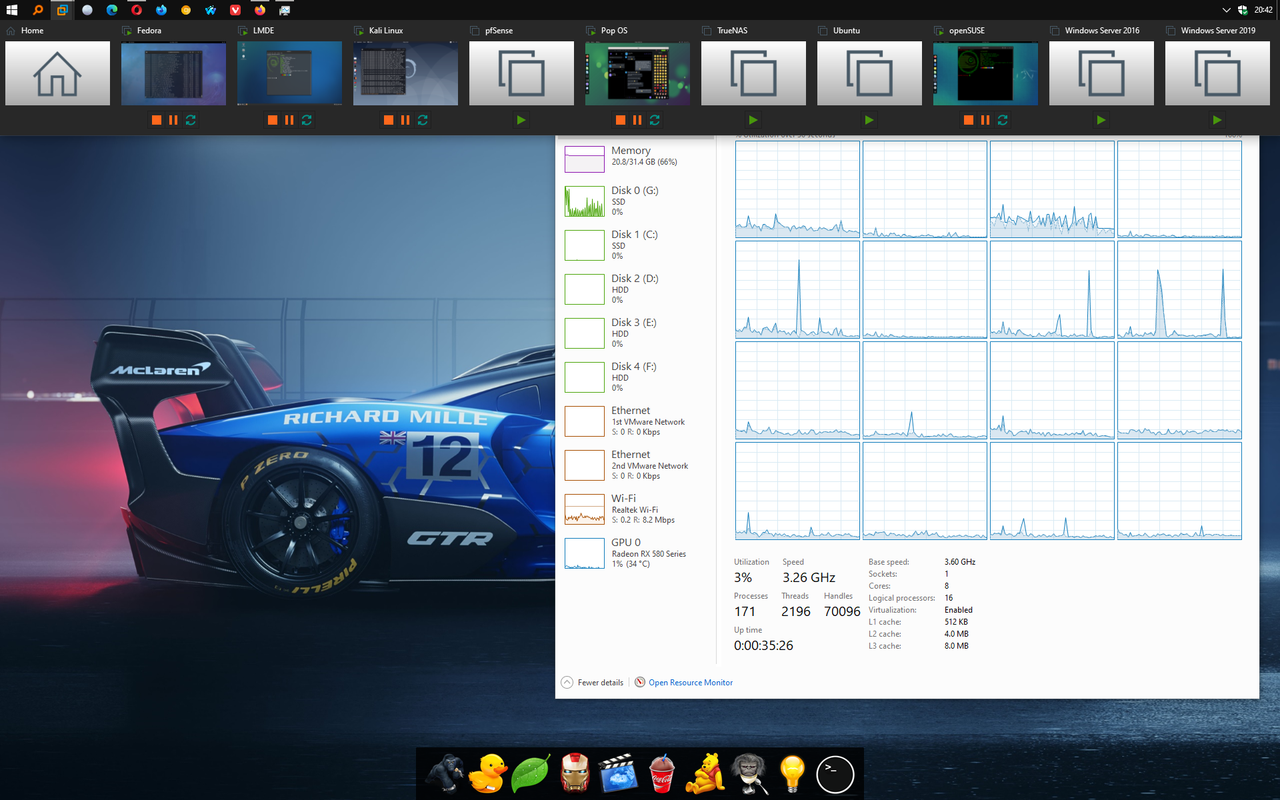Viewport: 1280px width, 800px height.
Task: Pause the Fedora virtual machine
Action: 173,120
